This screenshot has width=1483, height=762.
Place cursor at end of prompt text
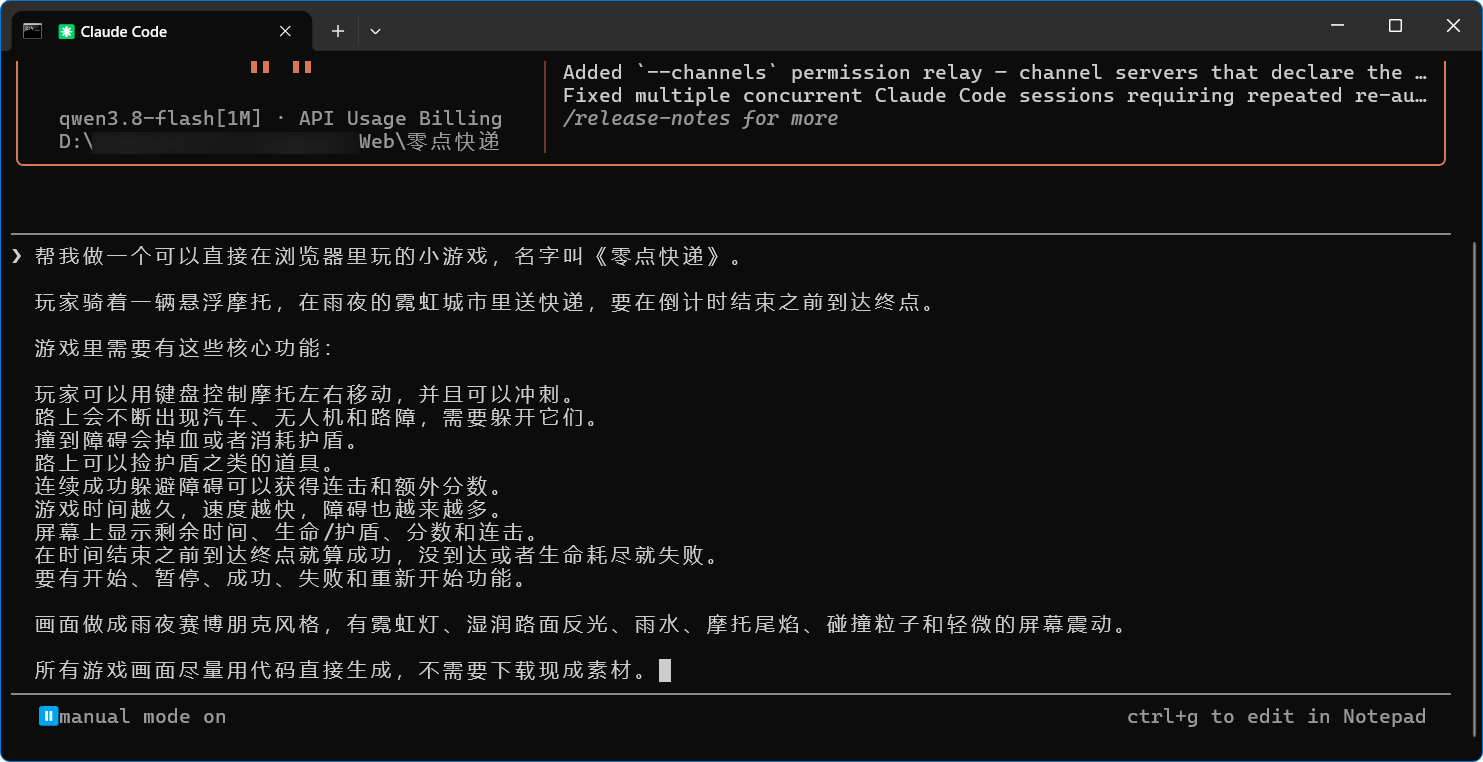pyautogui.click(x=665, y=671)
